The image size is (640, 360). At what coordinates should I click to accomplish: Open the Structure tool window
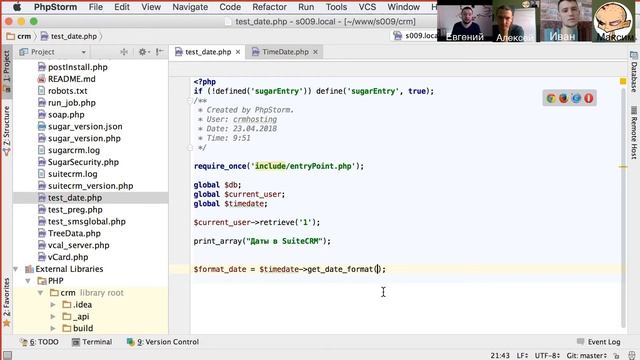7,131
